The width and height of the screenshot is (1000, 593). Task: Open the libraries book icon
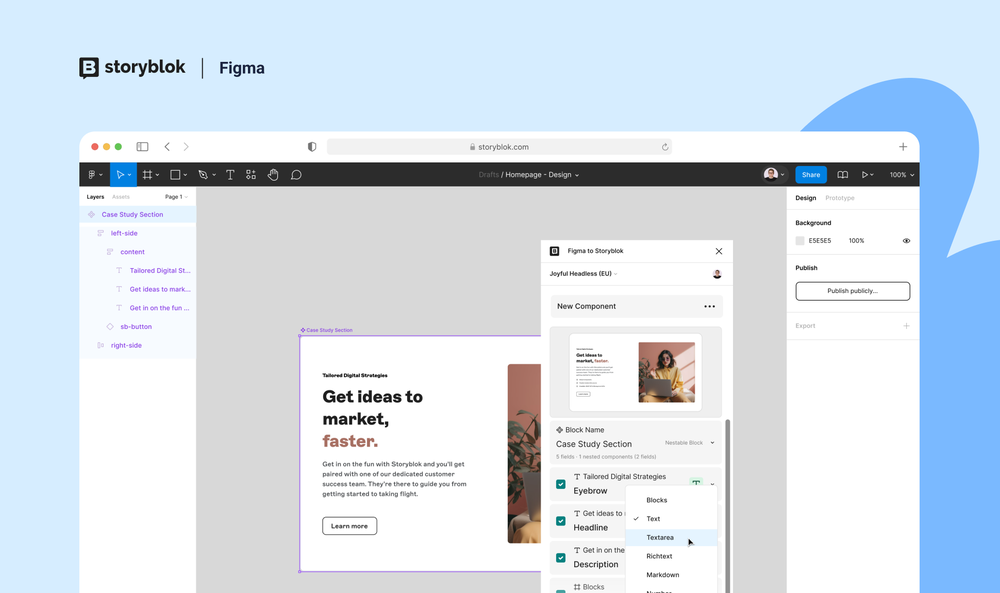(842, 175)
